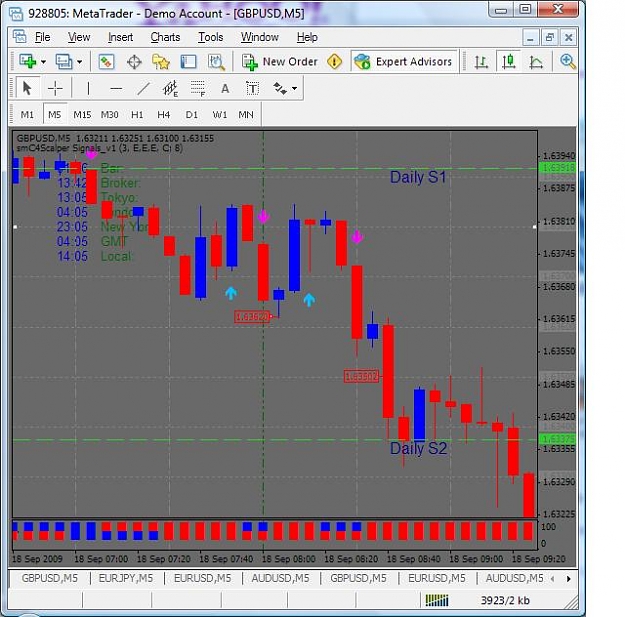The width and height of the screenshot is (625, 617).
Task: Select the first GBPUSD,M5 chart tab
Action: coord(50,578)
